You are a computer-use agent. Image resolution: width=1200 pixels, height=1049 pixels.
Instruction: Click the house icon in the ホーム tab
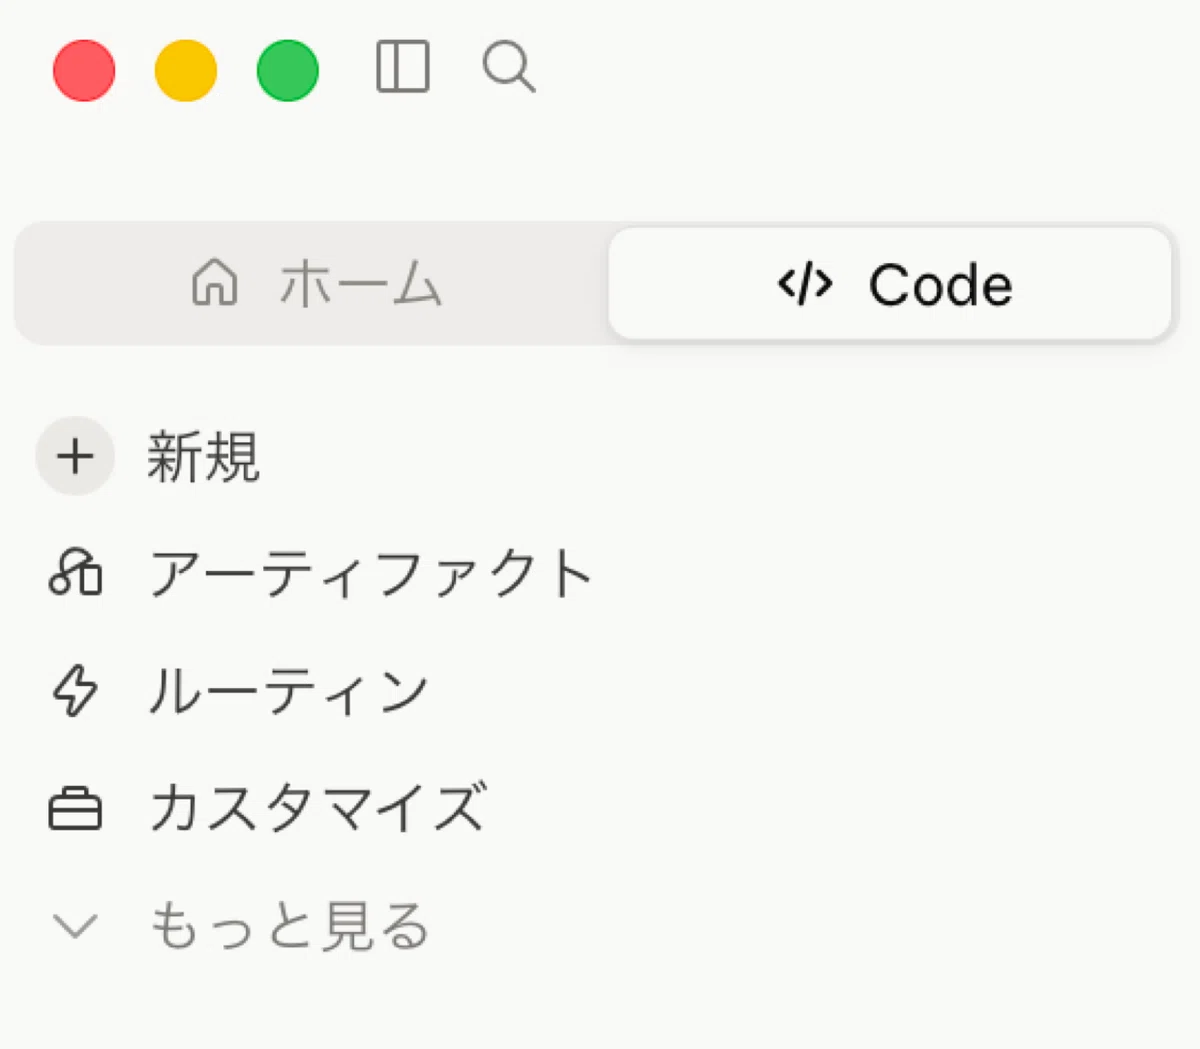(x=215, y=283)
